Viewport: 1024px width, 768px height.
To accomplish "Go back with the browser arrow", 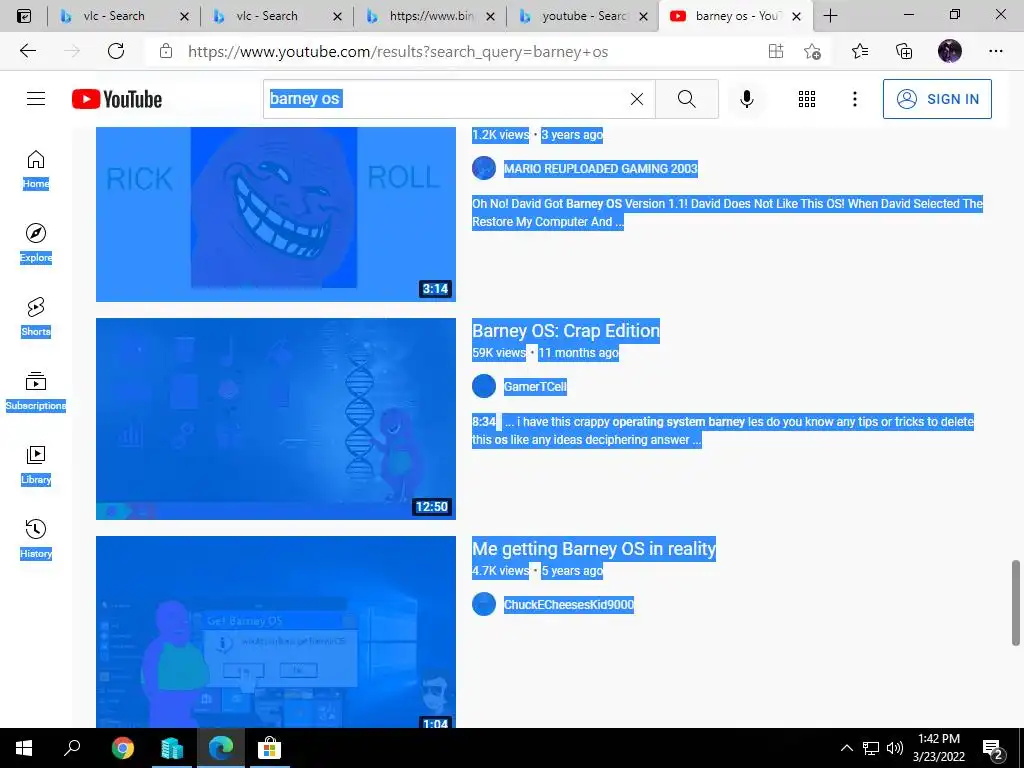I will pyautogui.click(x=27, y=51).
